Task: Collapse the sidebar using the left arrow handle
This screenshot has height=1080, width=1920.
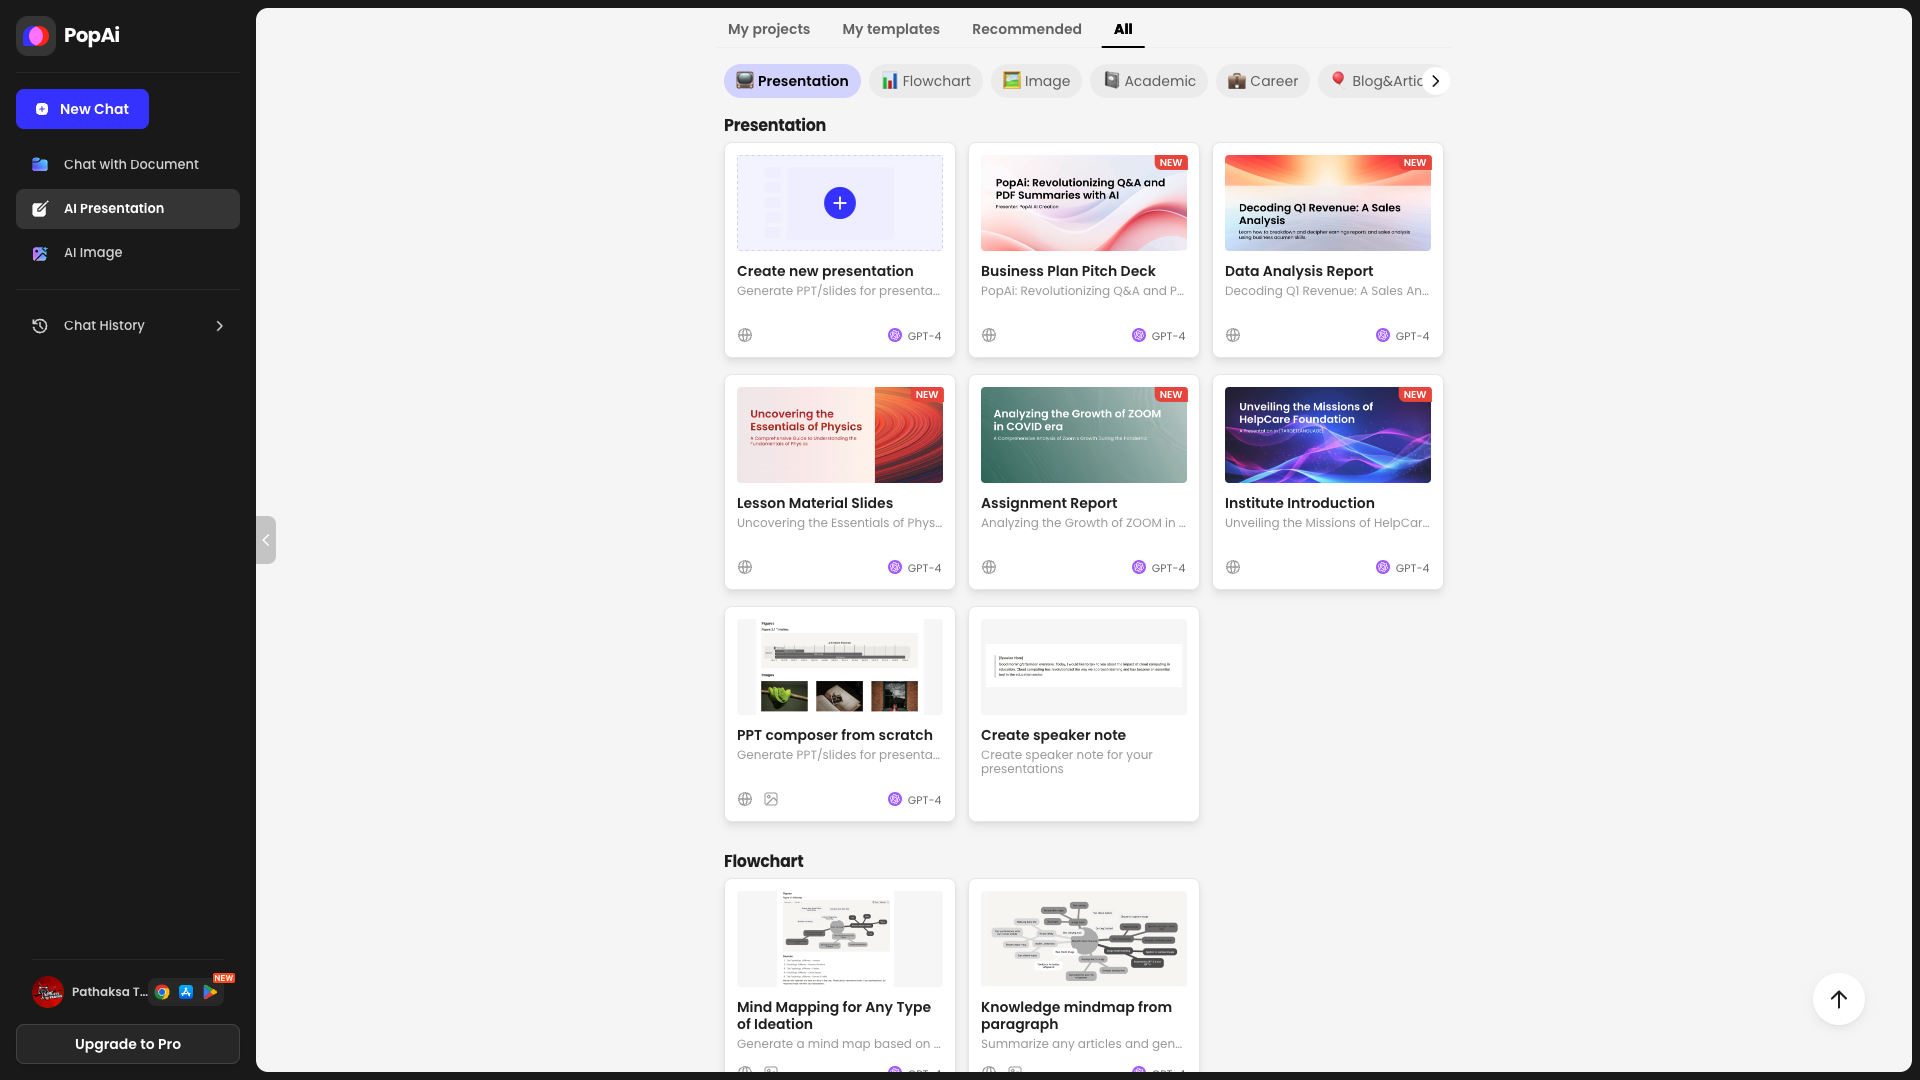Action: [266, 540]
